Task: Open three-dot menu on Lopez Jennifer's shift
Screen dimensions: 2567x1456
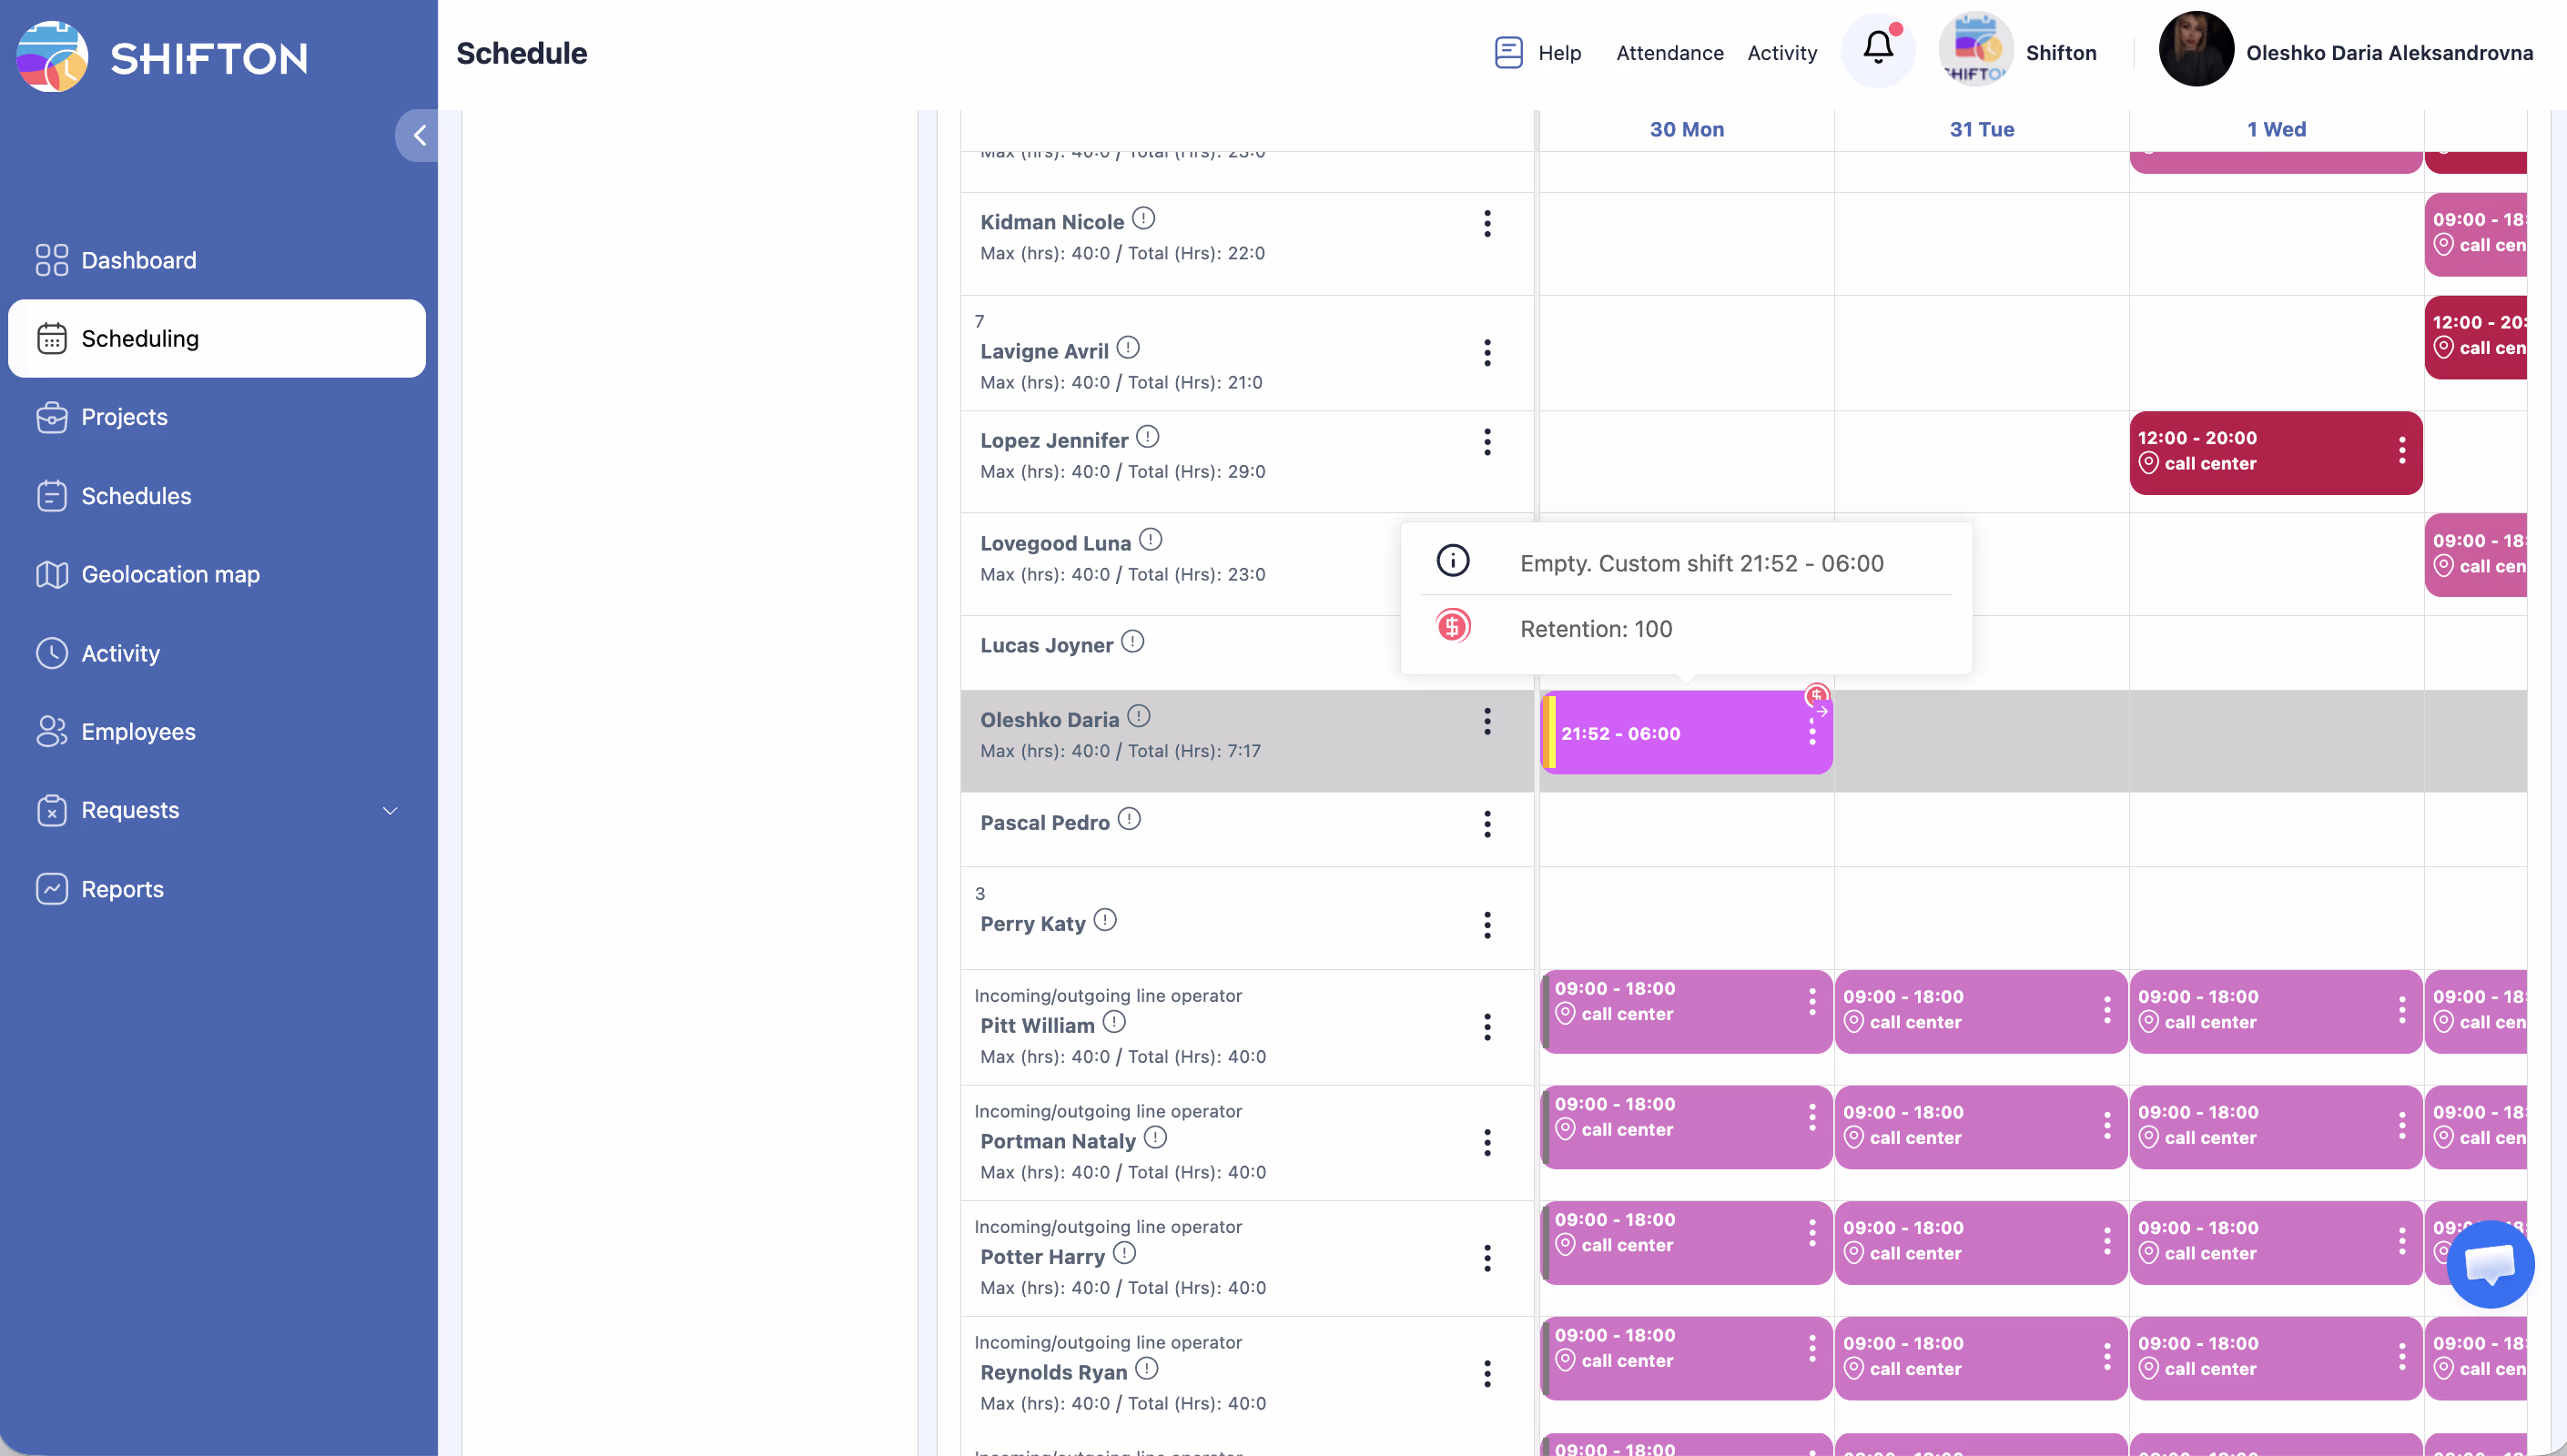Action: coord(2401,451)
